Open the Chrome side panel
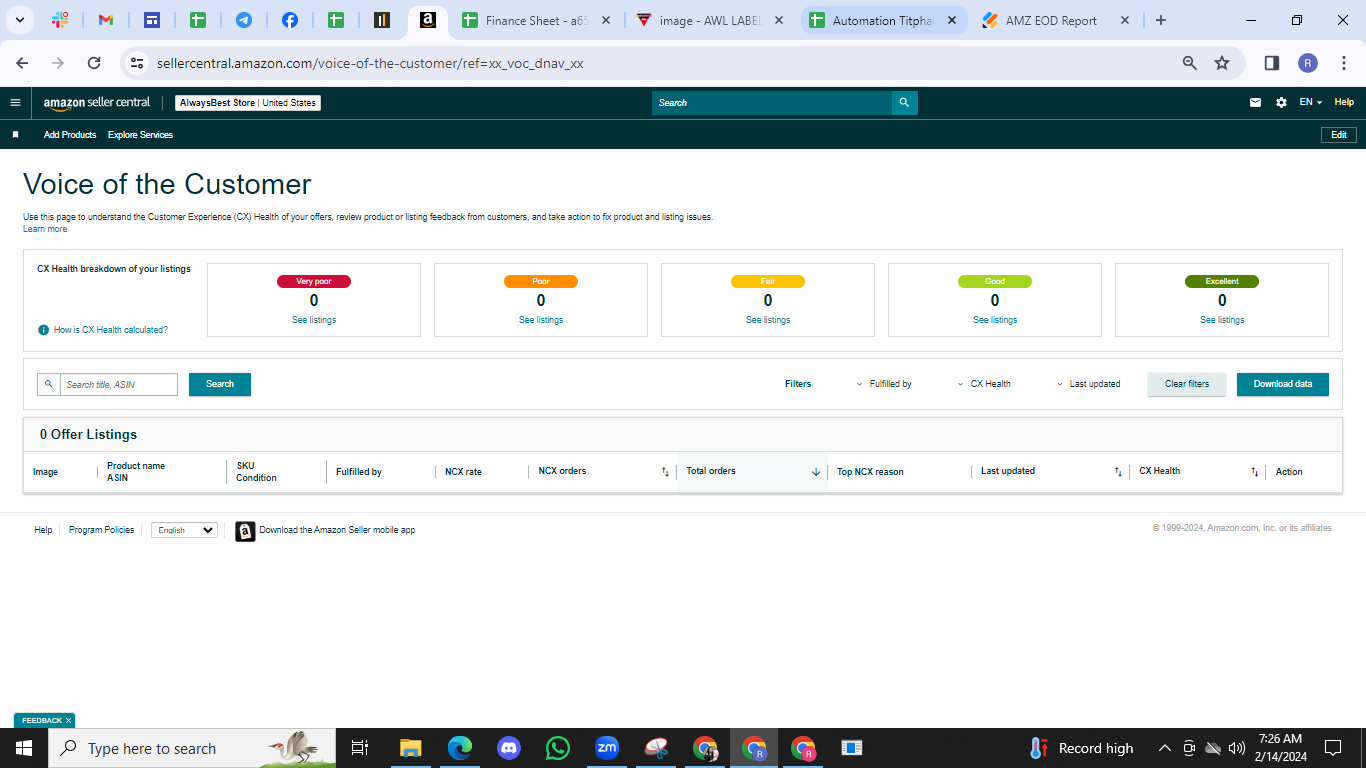 click(1272, 63)
